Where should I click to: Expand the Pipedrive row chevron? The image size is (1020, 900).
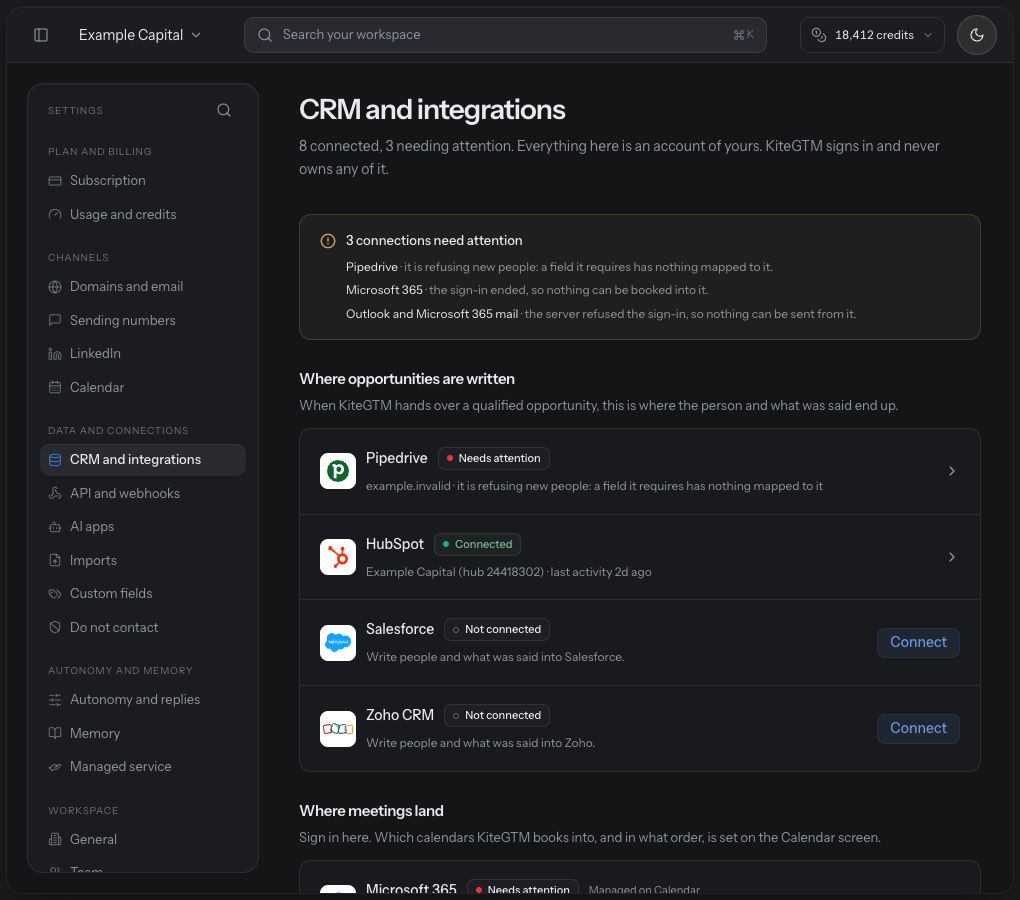951,471
